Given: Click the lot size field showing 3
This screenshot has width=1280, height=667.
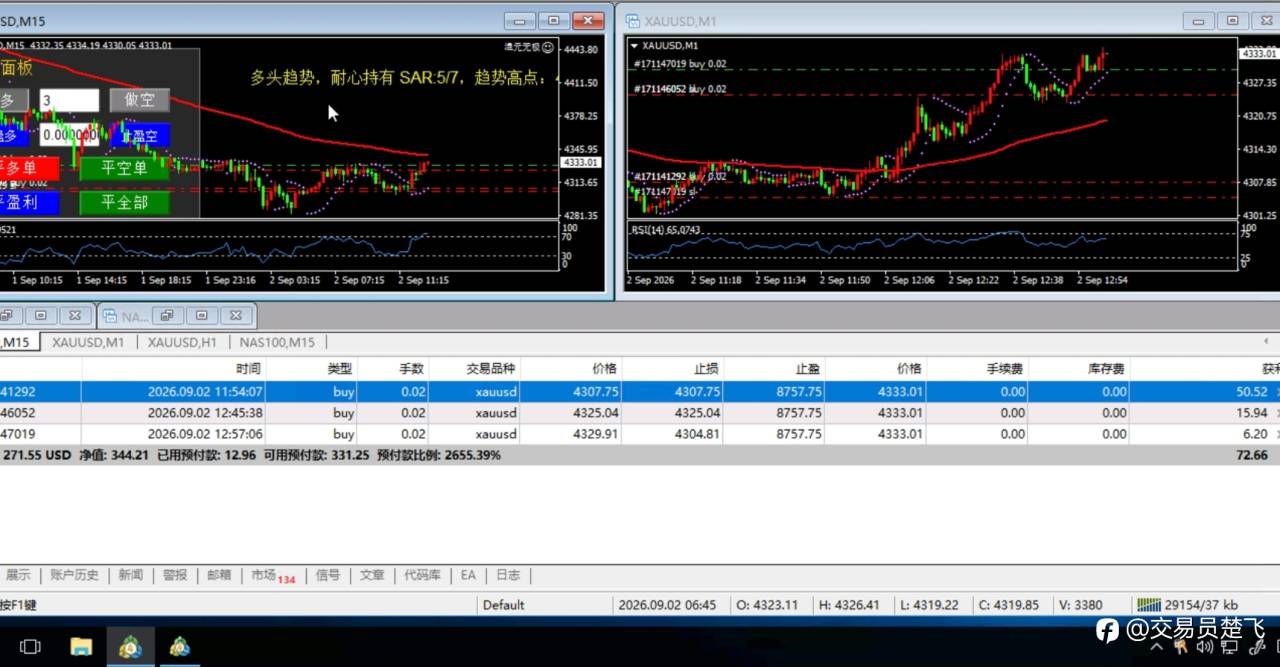Looking at the screenshot, I should pos(69,100).
